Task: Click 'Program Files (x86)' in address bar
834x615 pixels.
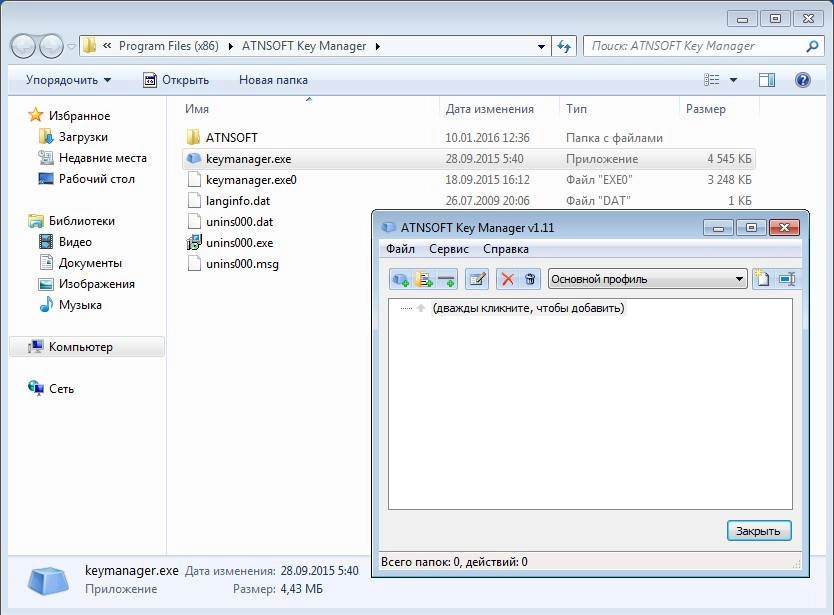Action: pyautogui.click(x=169, y=46)
